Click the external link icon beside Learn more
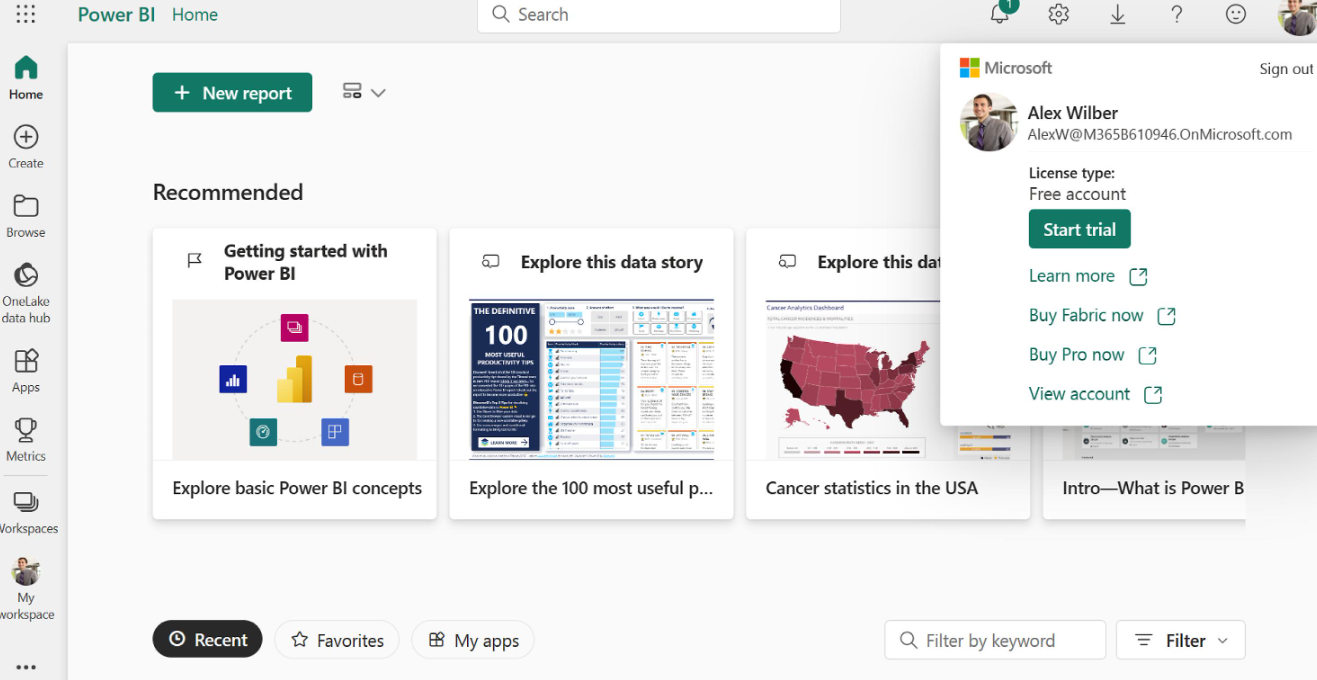 pos(1138,276)
